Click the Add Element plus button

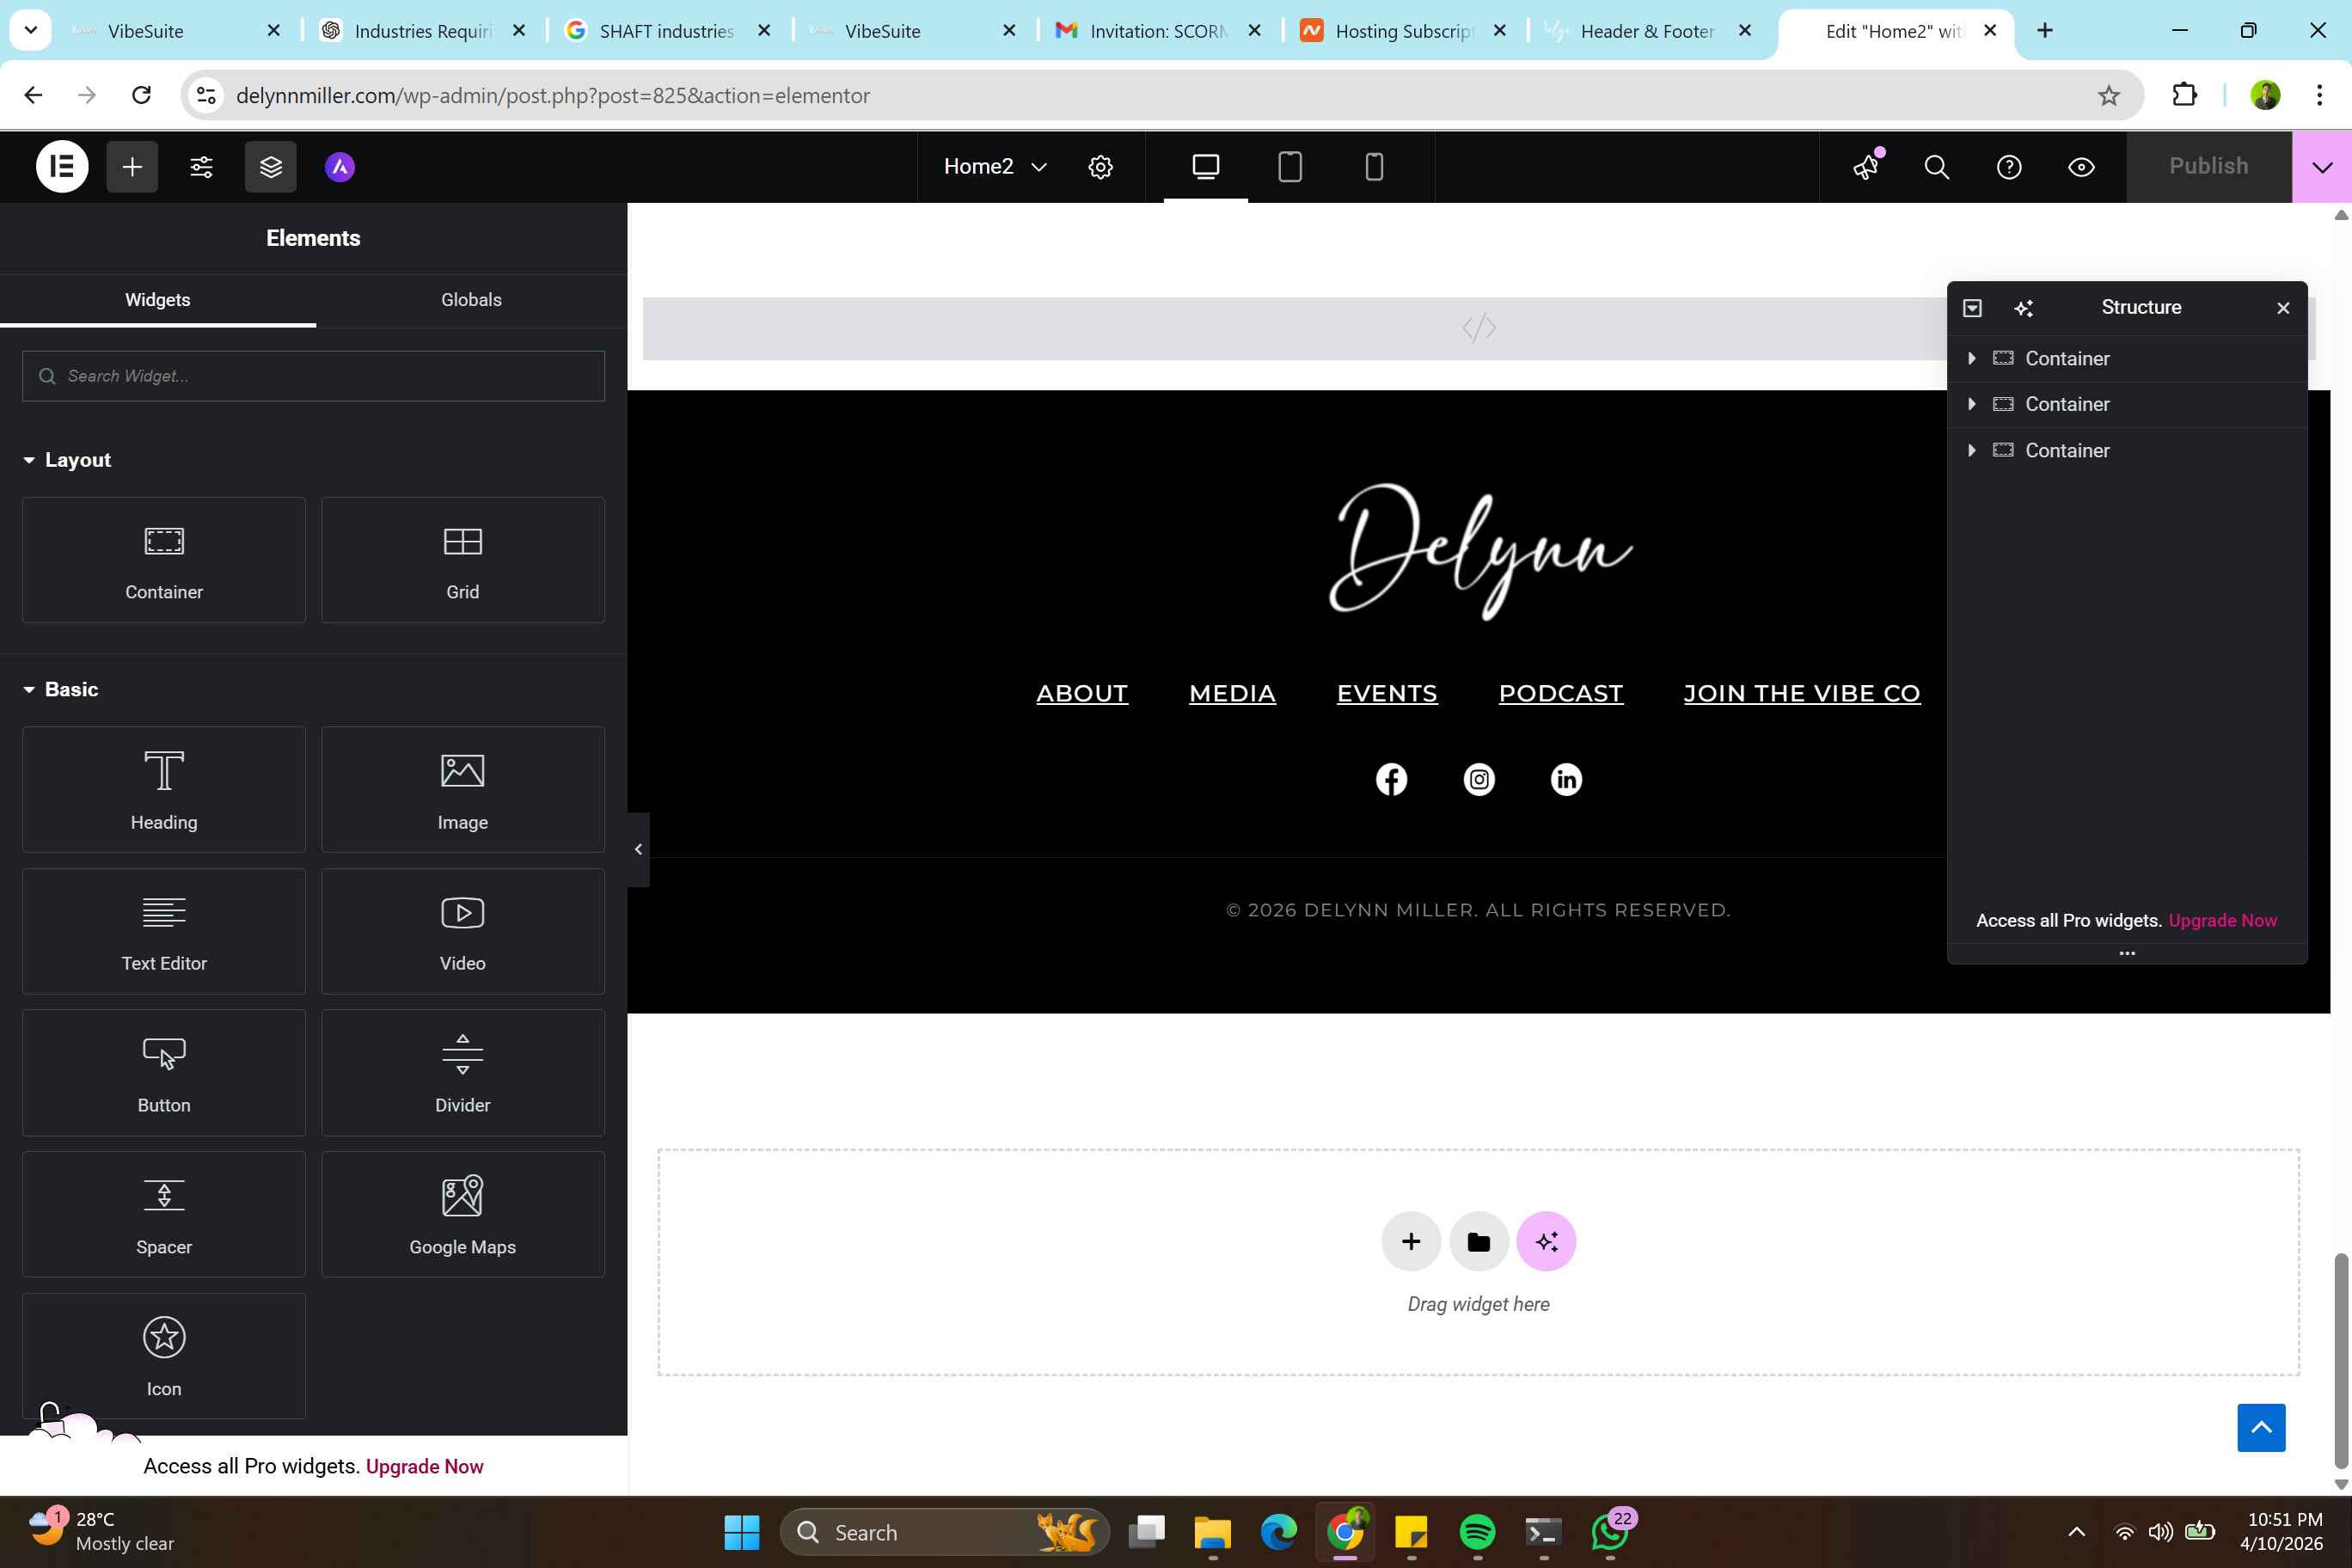coord(132,166)
